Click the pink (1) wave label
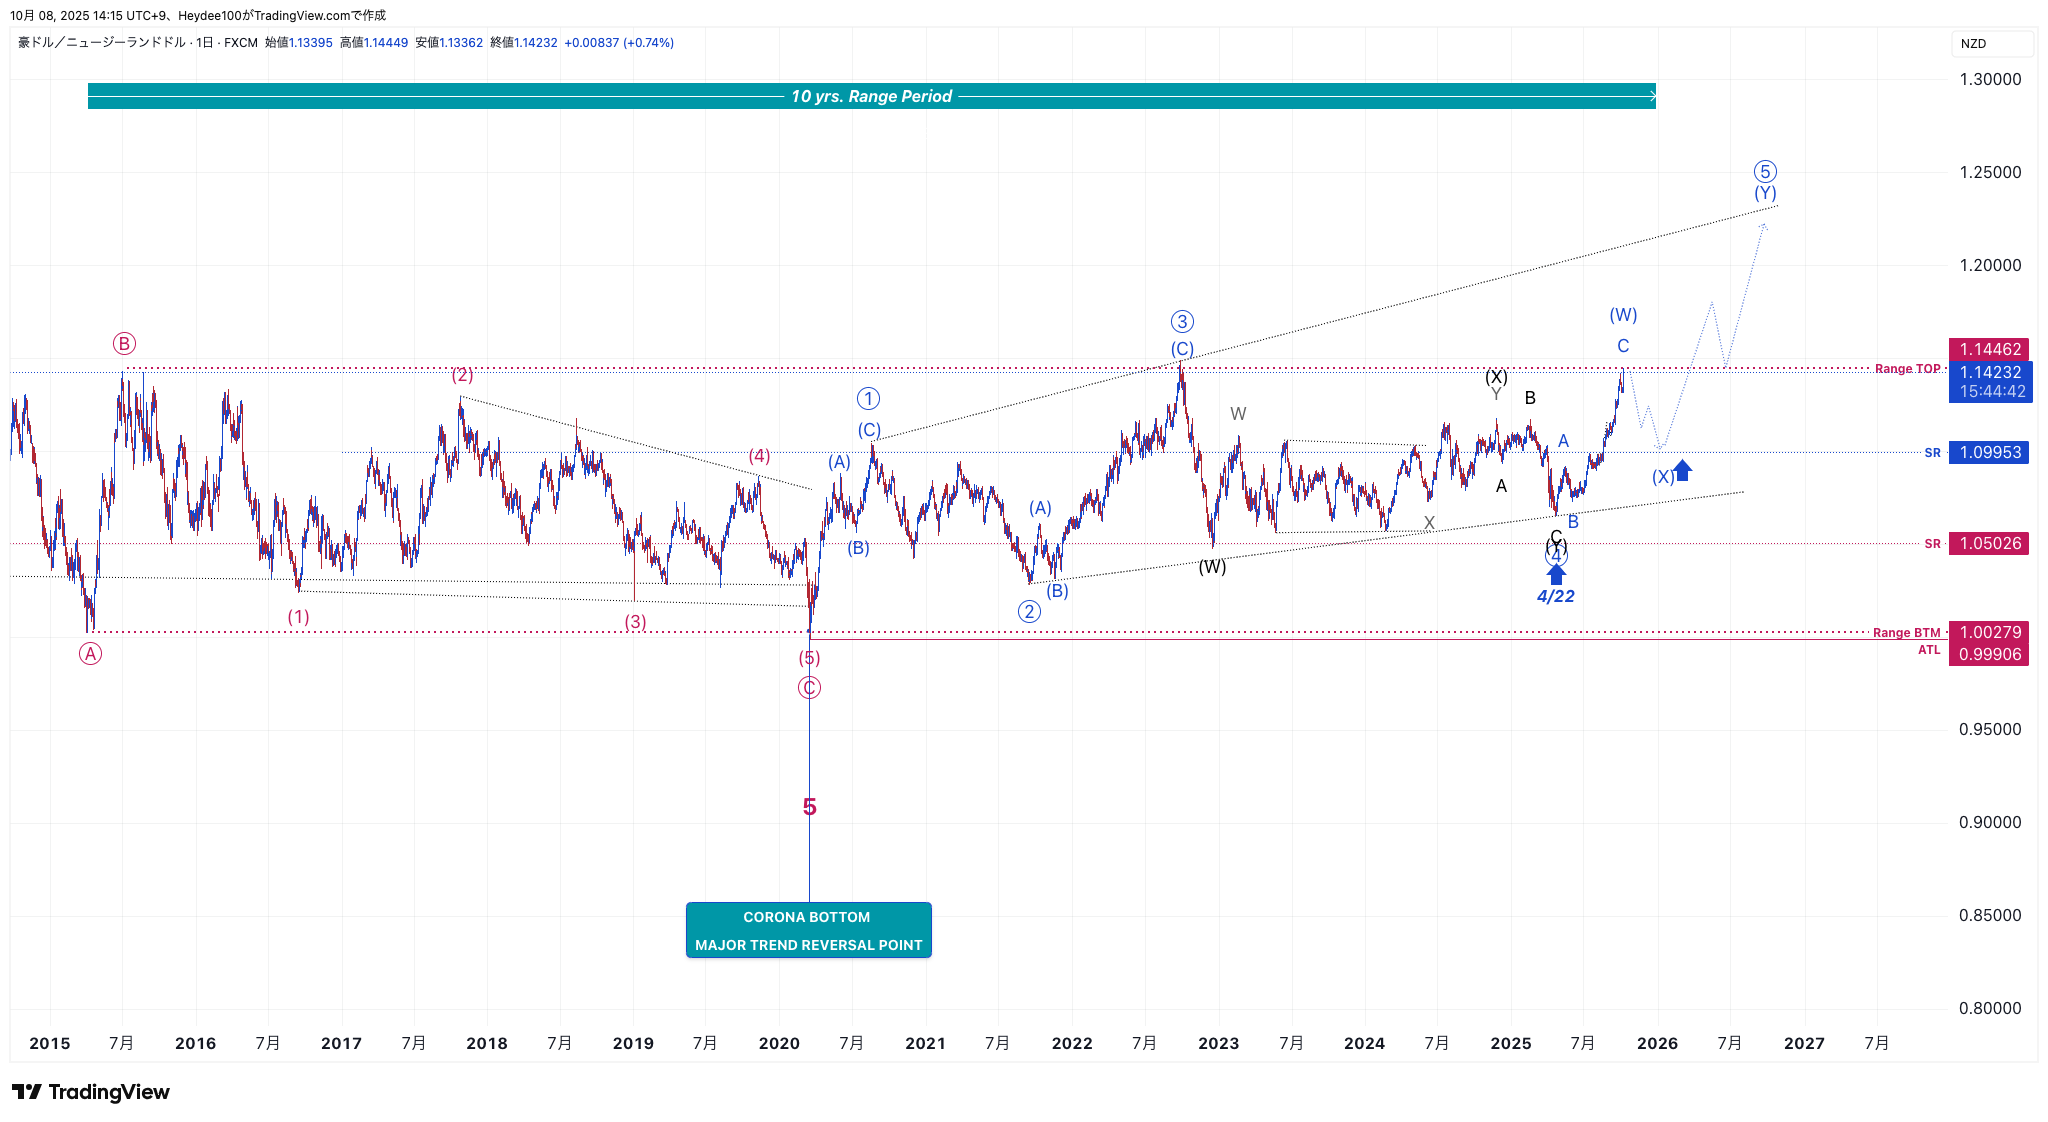The height and width of the screenshot is (1122, 2048). [298, 617]
